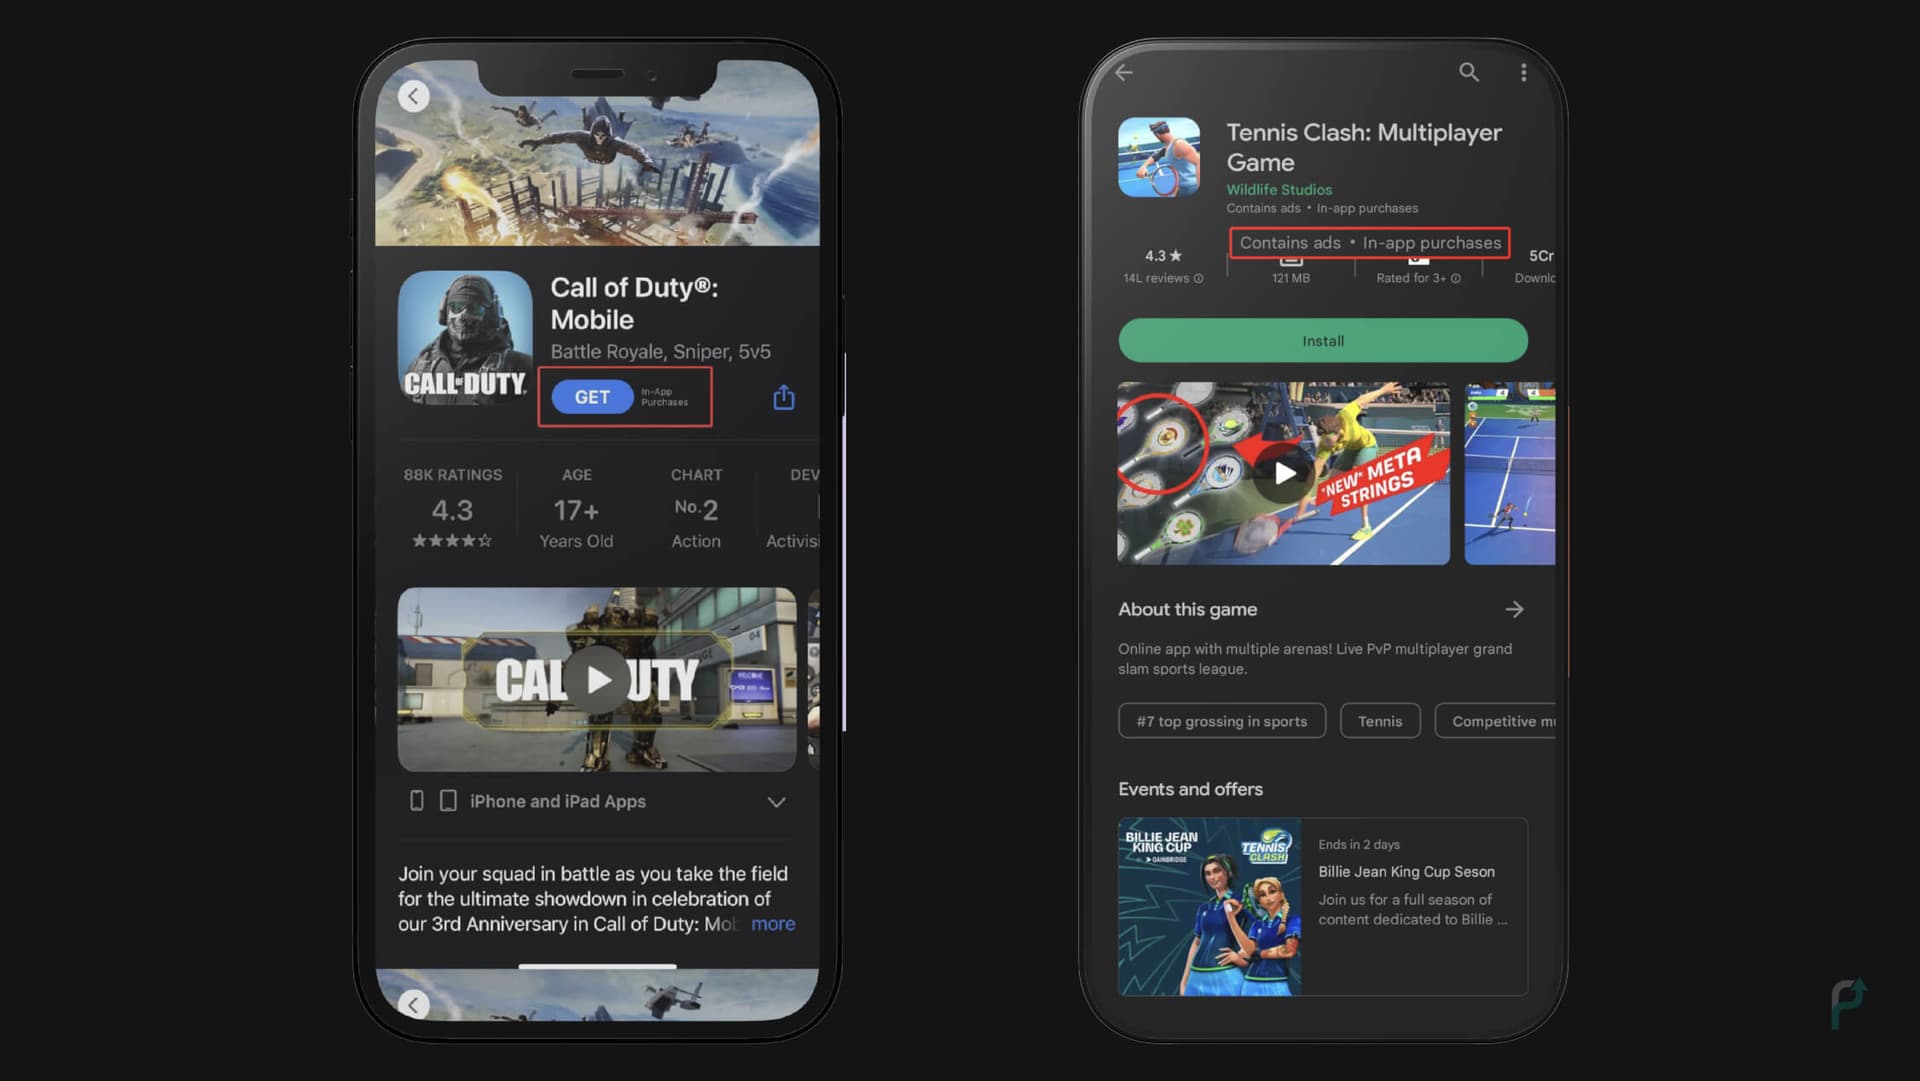Tap the 17+ Years Old age rating
Viewport: 1920px width, 1081px height.
(576, 509)
